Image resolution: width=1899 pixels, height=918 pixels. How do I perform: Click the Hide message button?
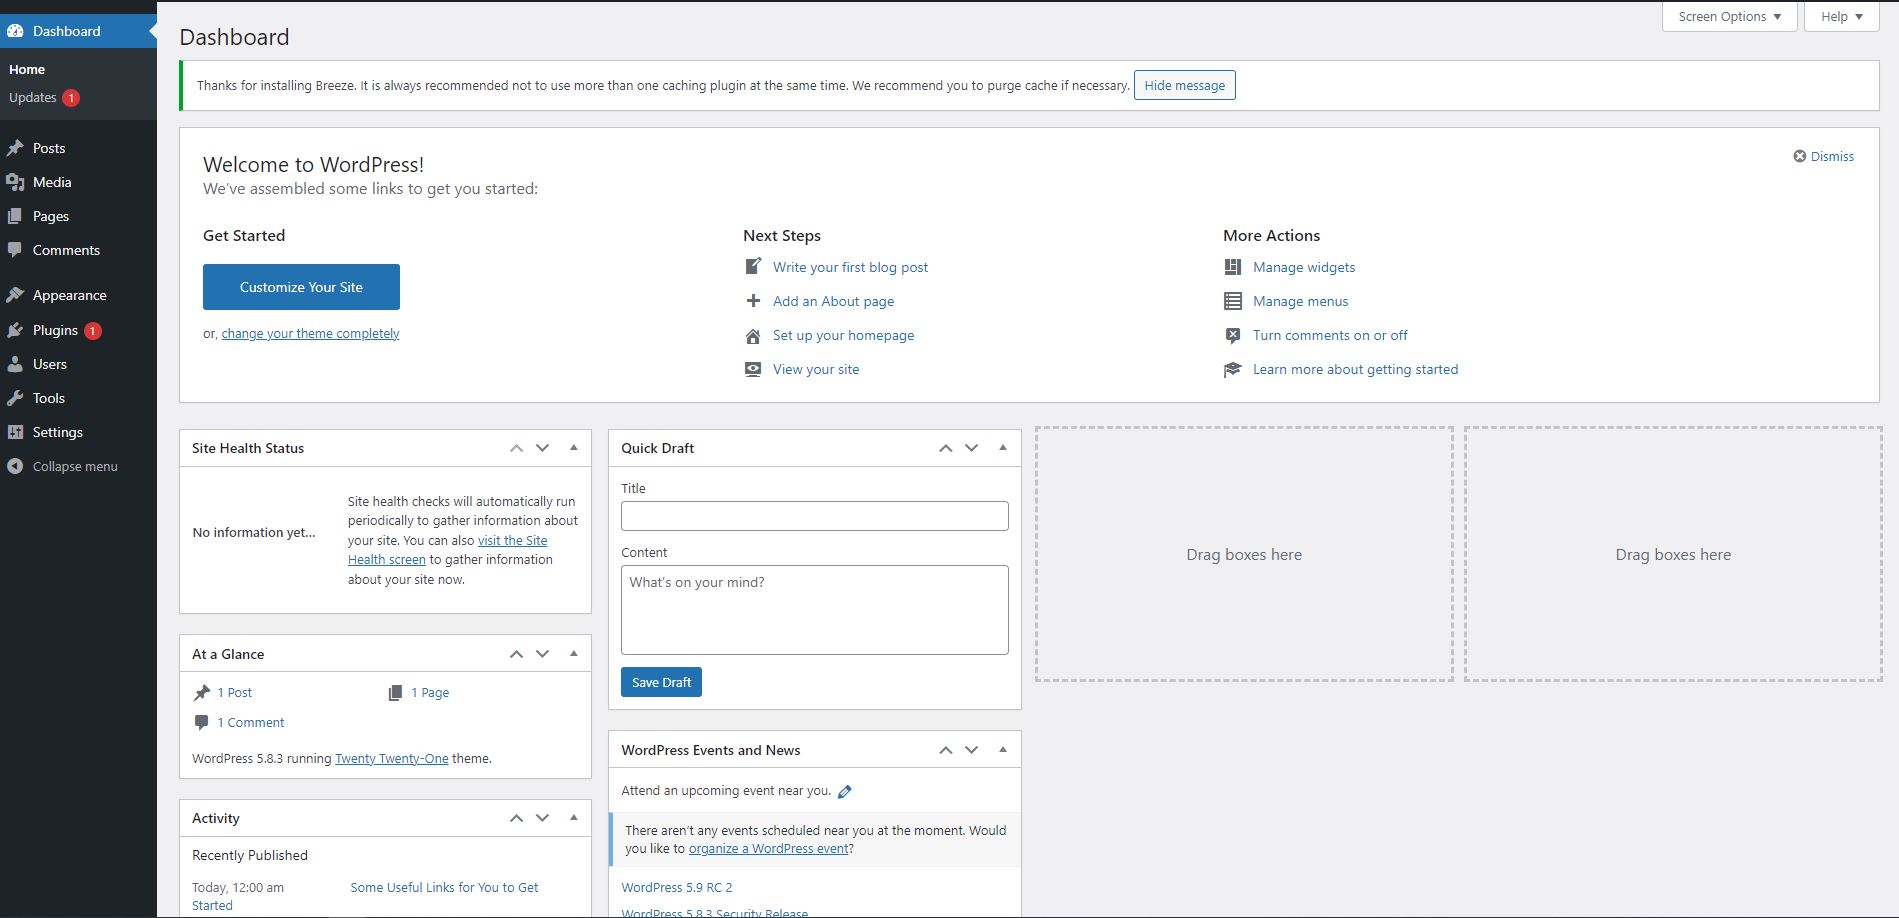click(x=1184, y=85)
